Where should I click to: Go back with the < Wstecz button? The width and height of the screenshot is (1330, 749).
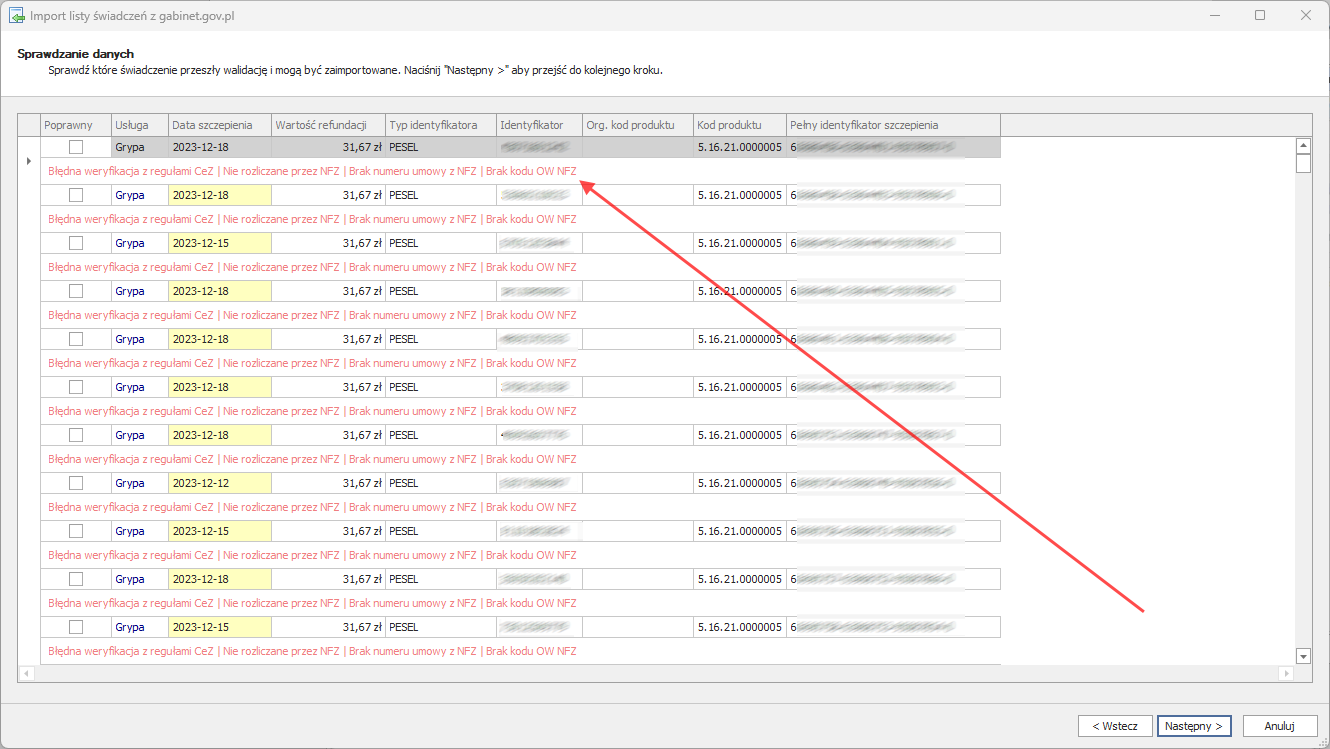pyautogui.click(x=1115, y=726)
